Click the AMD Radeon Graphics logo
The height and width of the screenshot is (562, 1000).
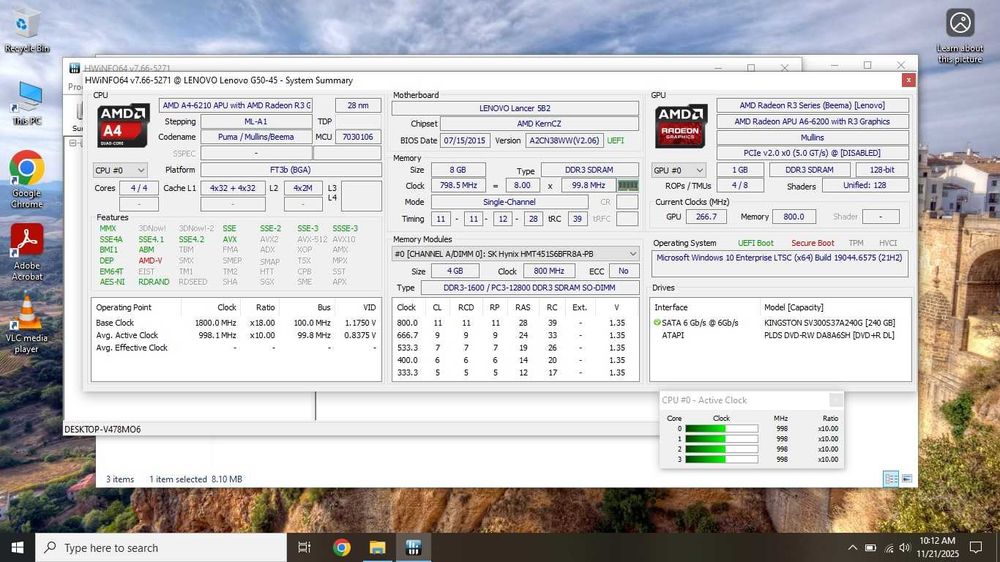[680, 126]
